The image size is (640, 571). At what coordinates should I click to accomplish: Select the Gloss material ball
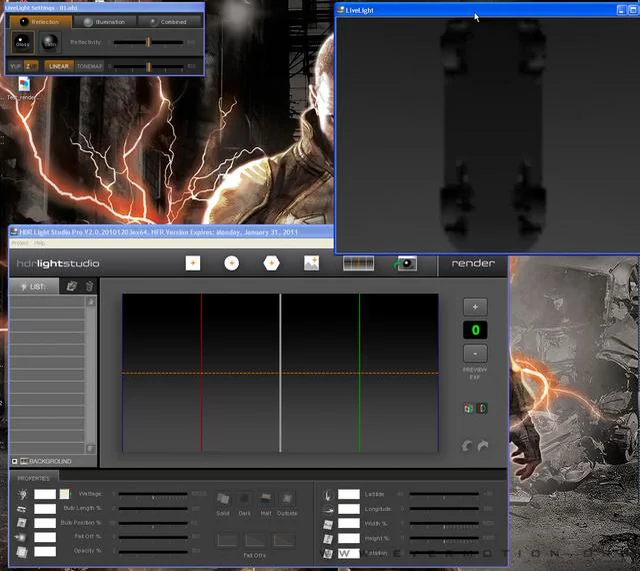pos(22,42)
